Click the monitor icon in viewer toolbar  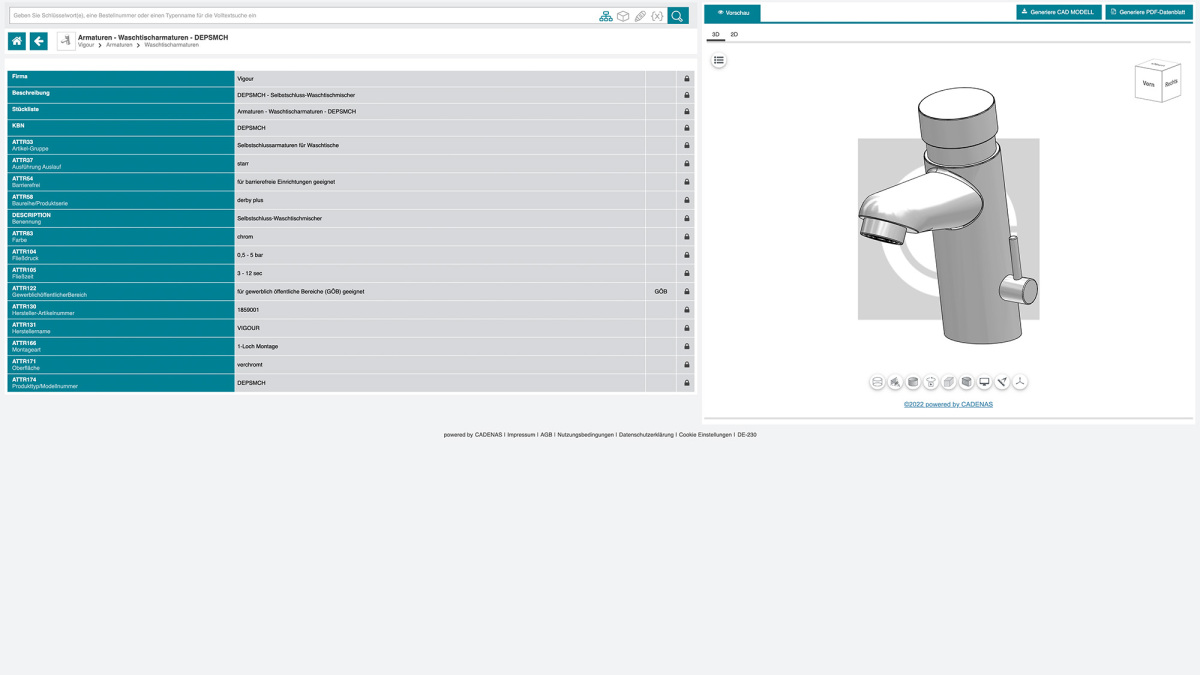coord(984,382)
